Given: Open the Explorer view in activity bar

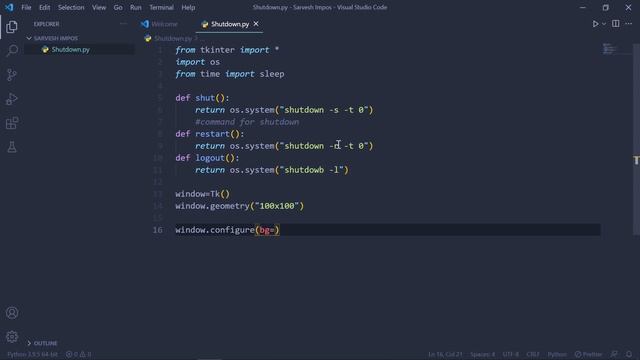Looking at the screenshot, I should pyautogui.click(x=12, y=27).
